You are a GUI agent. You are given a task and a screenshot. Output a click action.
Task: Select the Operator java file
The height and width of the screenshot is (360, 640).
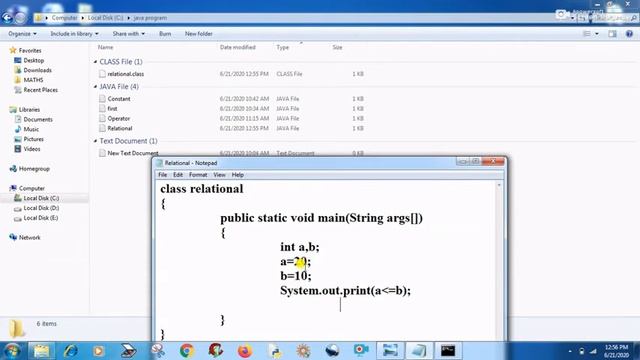(118, 118)
